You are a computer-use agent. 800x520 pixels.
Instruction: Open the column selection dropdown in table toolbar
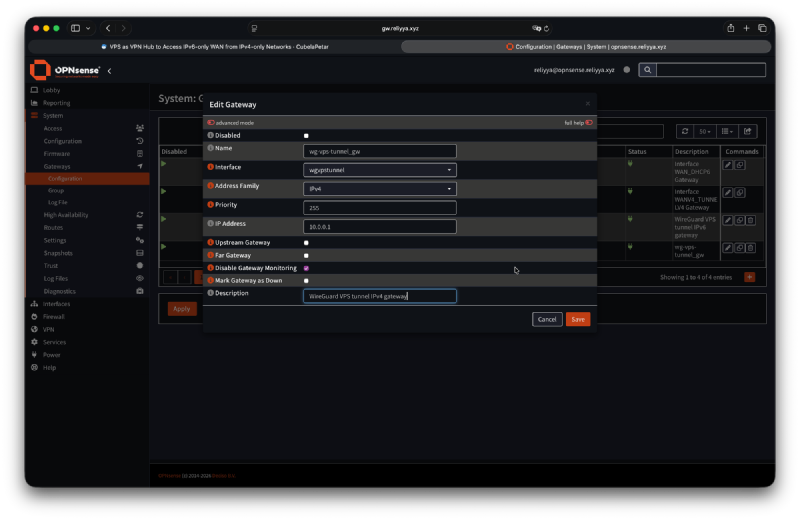tap(727, 131)
